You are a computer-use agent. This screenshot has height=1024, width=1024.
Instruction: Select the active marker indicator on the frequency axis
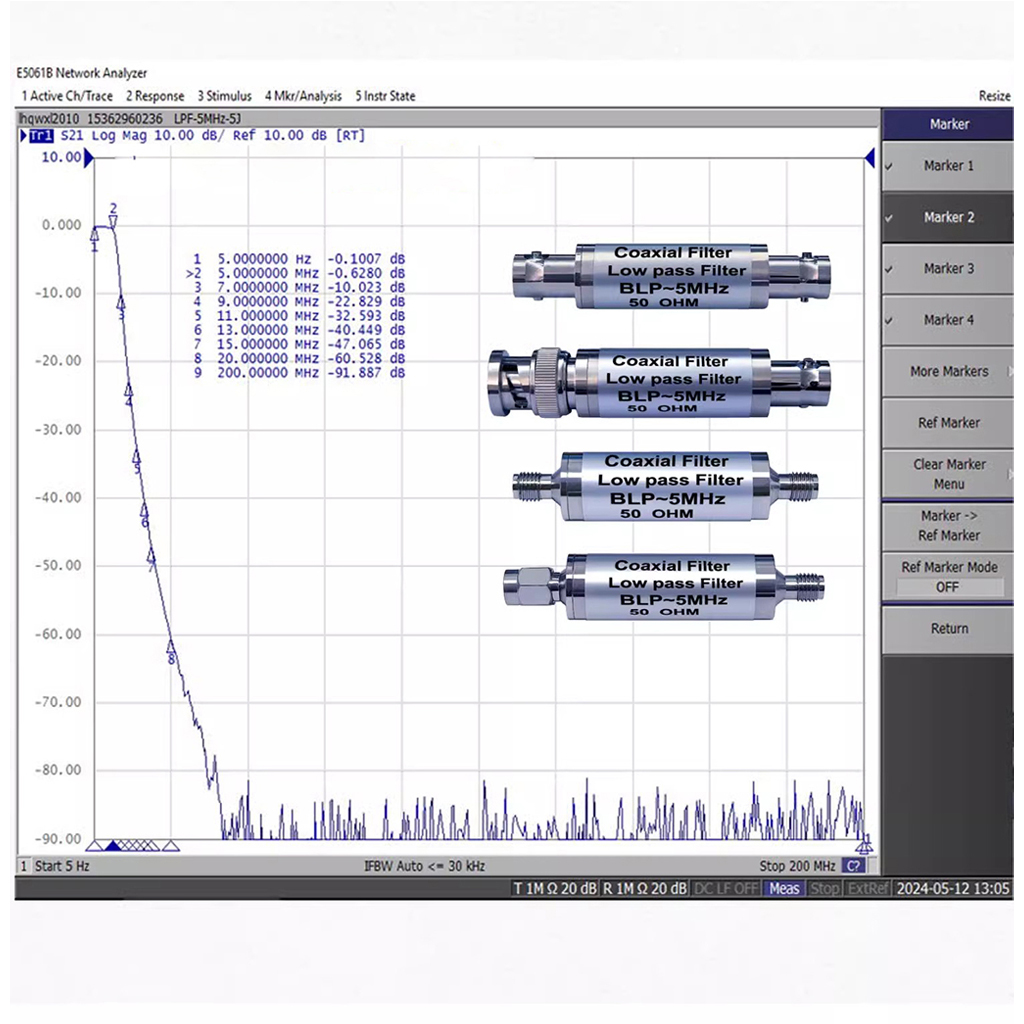pyautogui.click(x=113, y=845)
